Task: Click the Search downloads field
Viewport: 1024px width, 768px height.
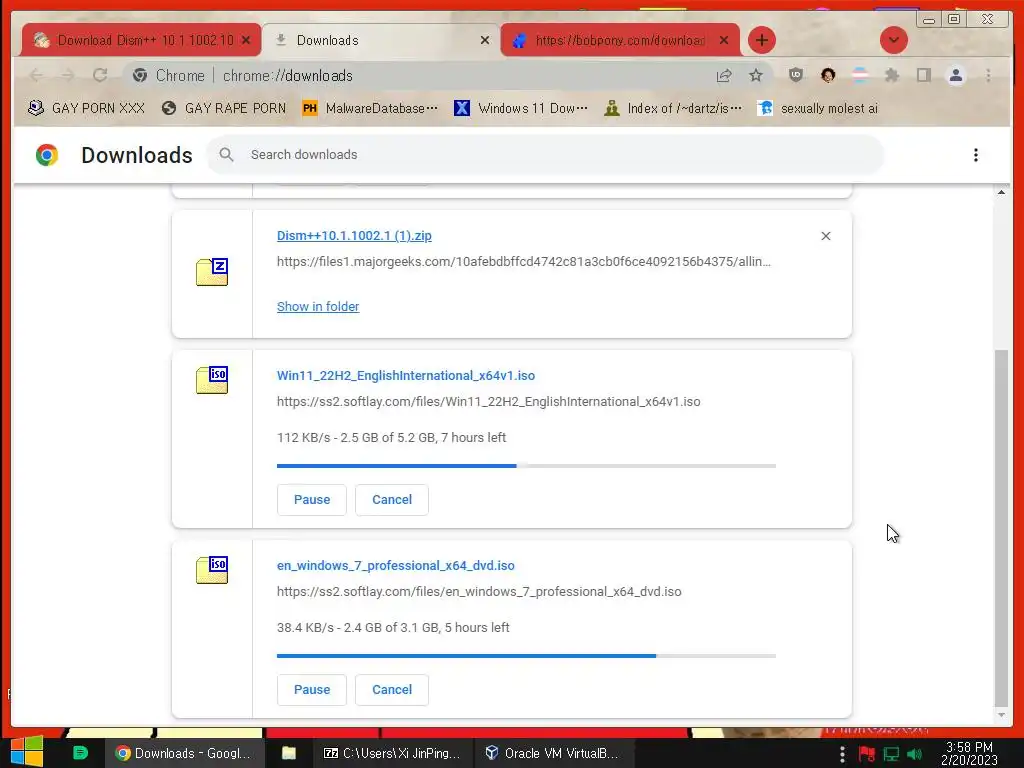Action: coord(545,155)
